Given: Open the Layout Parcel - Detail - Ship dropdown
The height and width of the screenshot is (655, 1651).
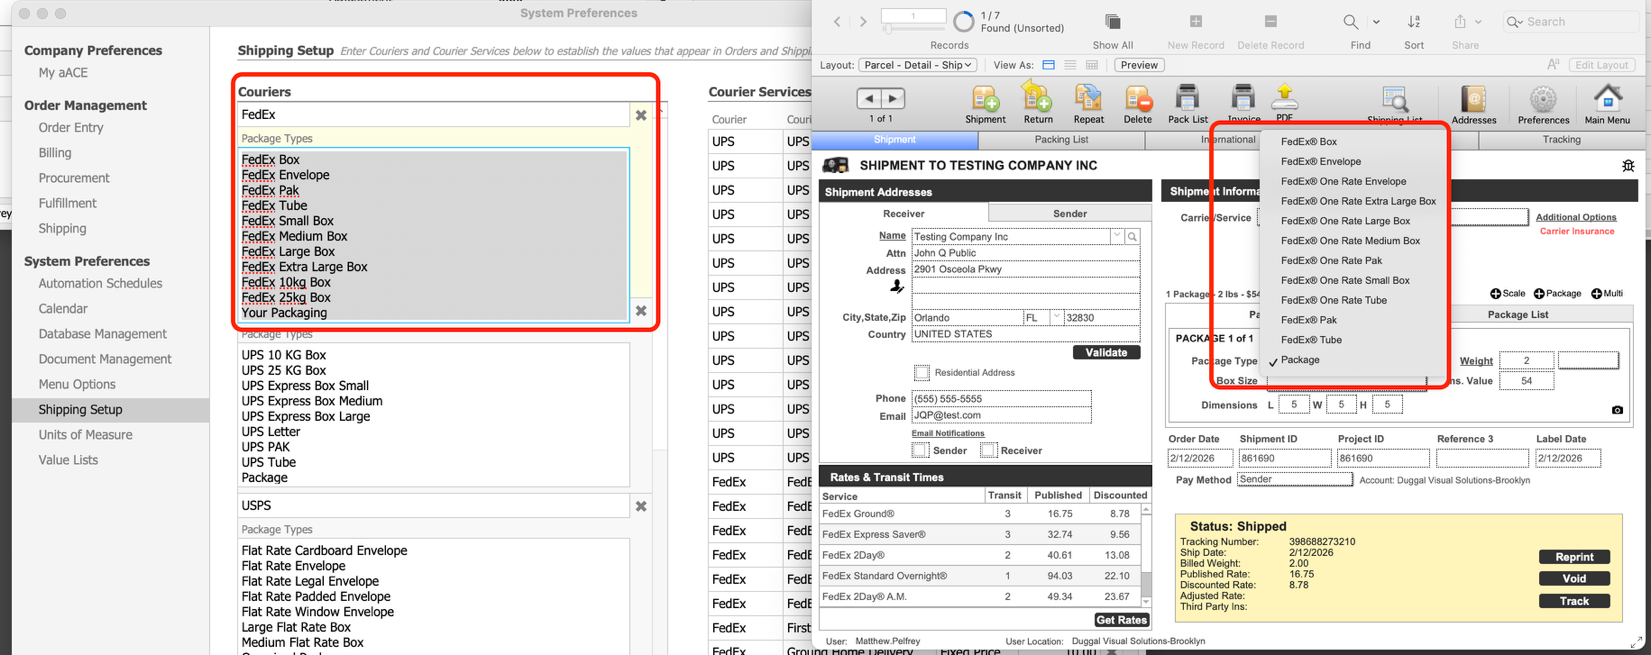Looking at the screenshot, I should click(x=917, y=65).
